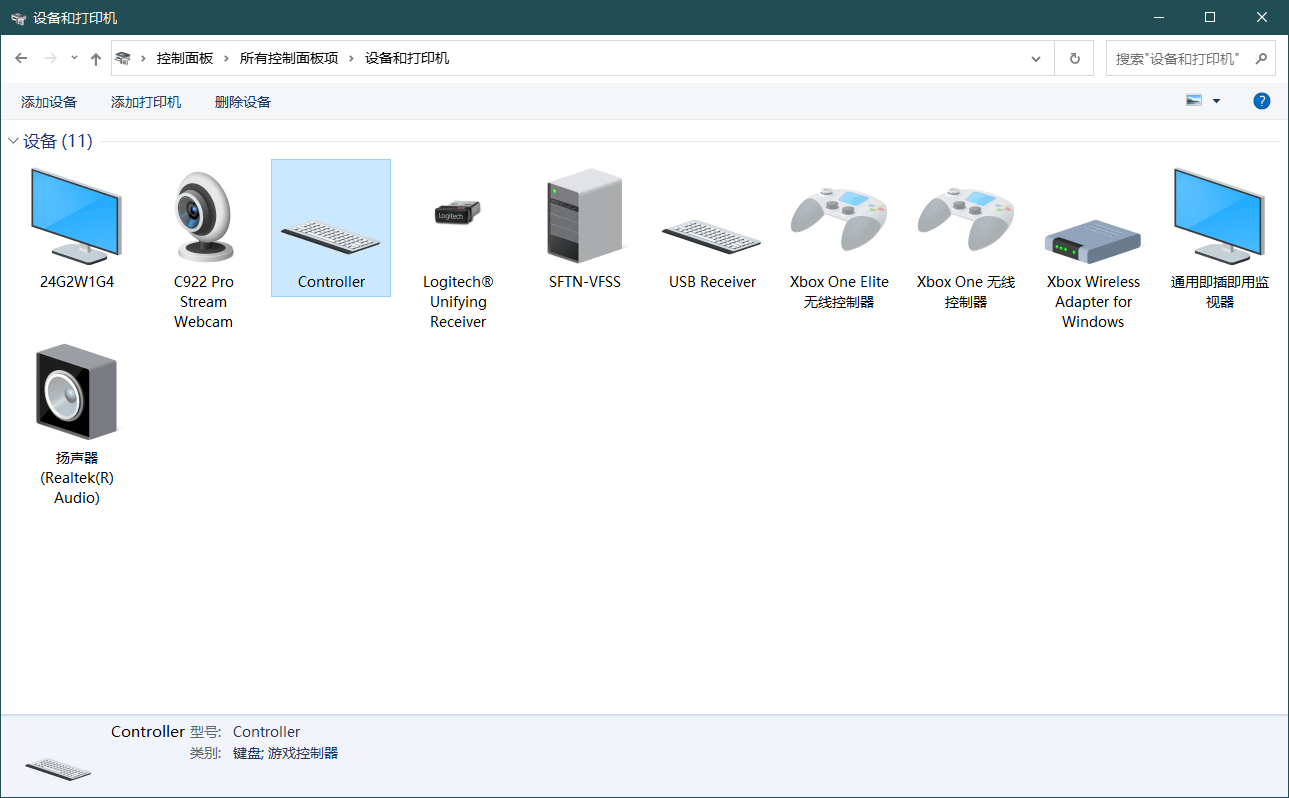Click 添加设备 in the command bar
The image size is (1289, 798).
[49, 102]
